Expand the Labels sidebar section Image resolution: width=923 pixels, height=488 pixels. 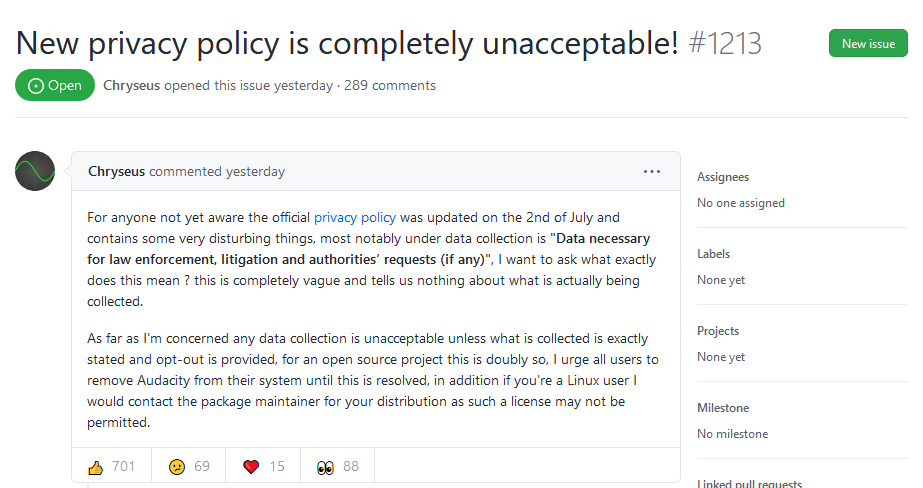713,254
